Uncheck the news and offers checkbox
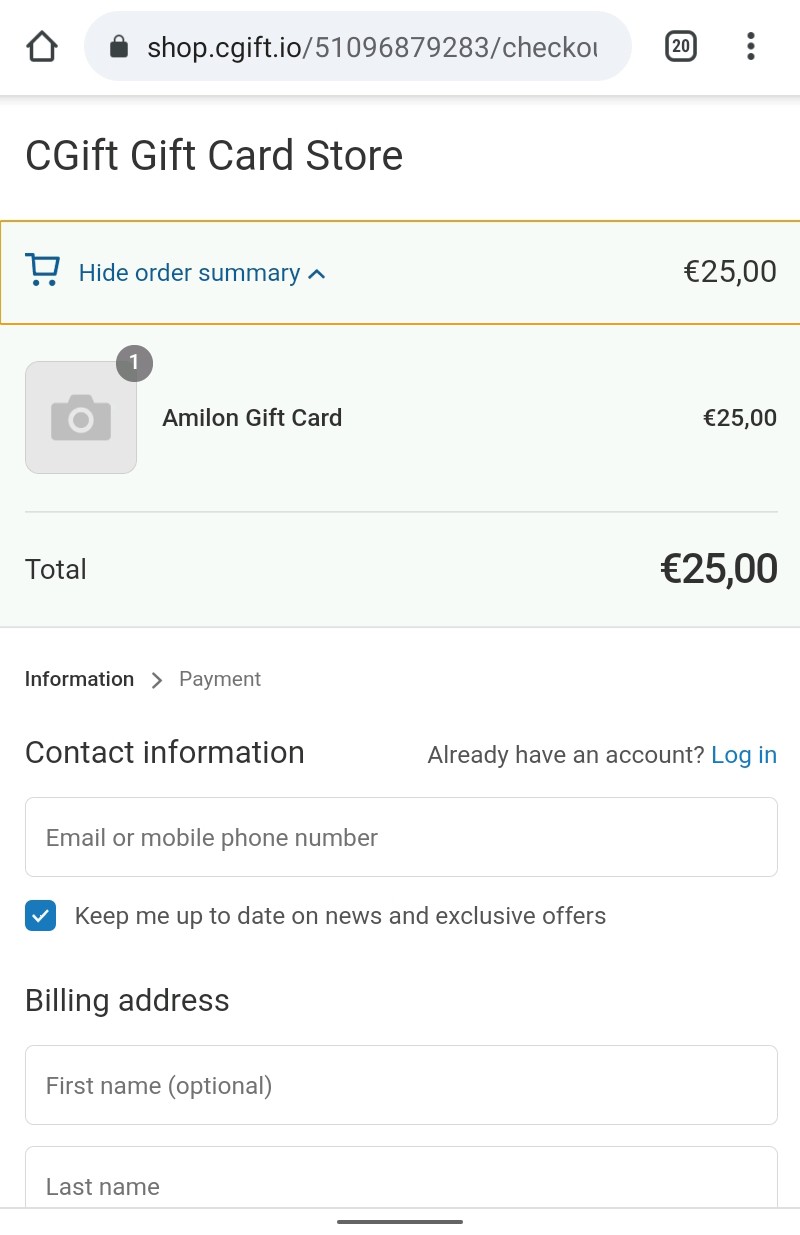Viewport: 800px width, 1235px height. coord(41,916)
